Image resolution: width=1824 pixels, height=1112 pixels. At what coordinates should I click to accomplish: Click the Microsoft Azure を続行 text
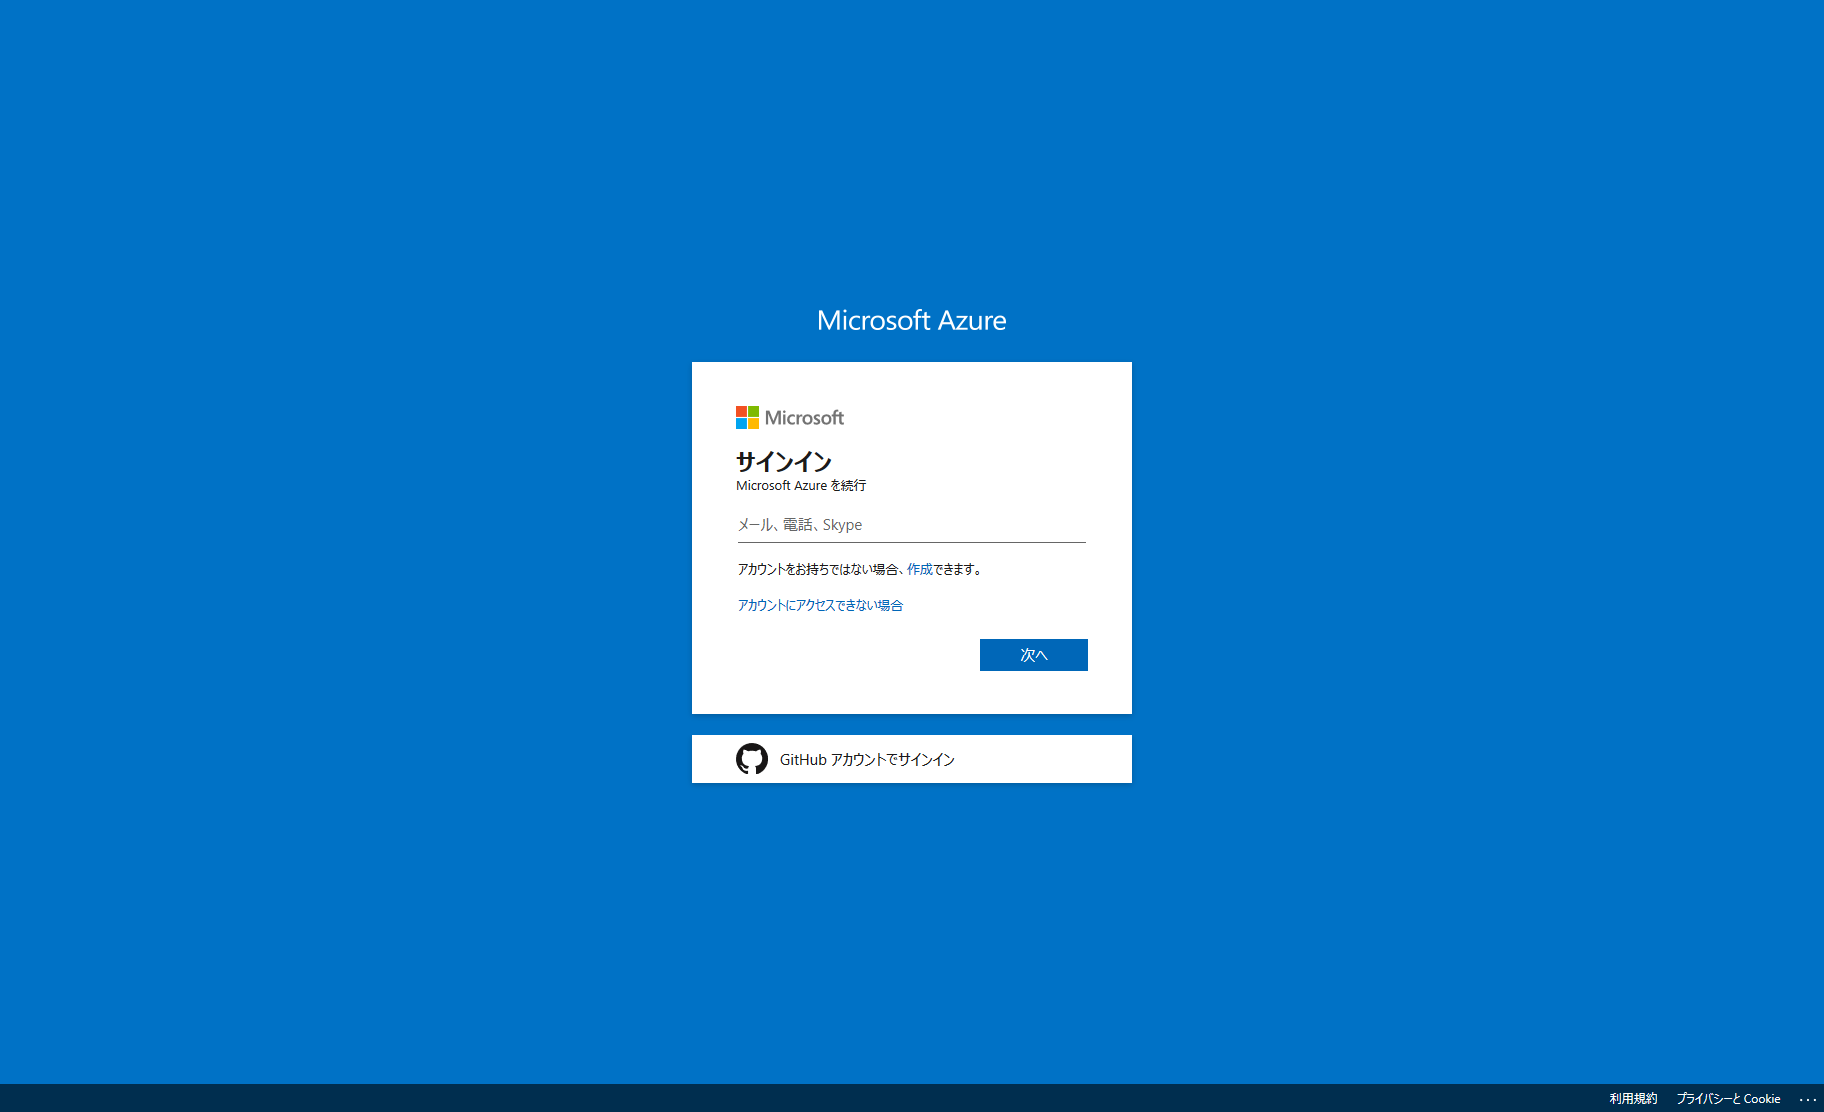click(x=801, y=486)
